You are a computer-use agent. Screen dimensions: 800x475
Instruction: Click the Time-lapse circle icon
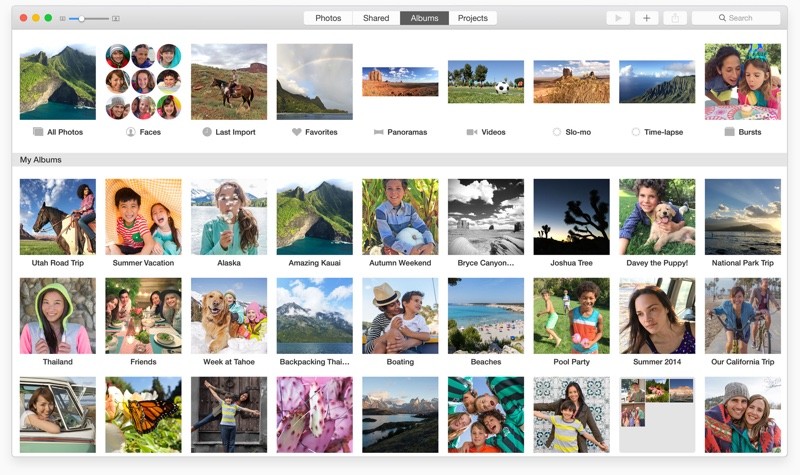coord(636,132)
